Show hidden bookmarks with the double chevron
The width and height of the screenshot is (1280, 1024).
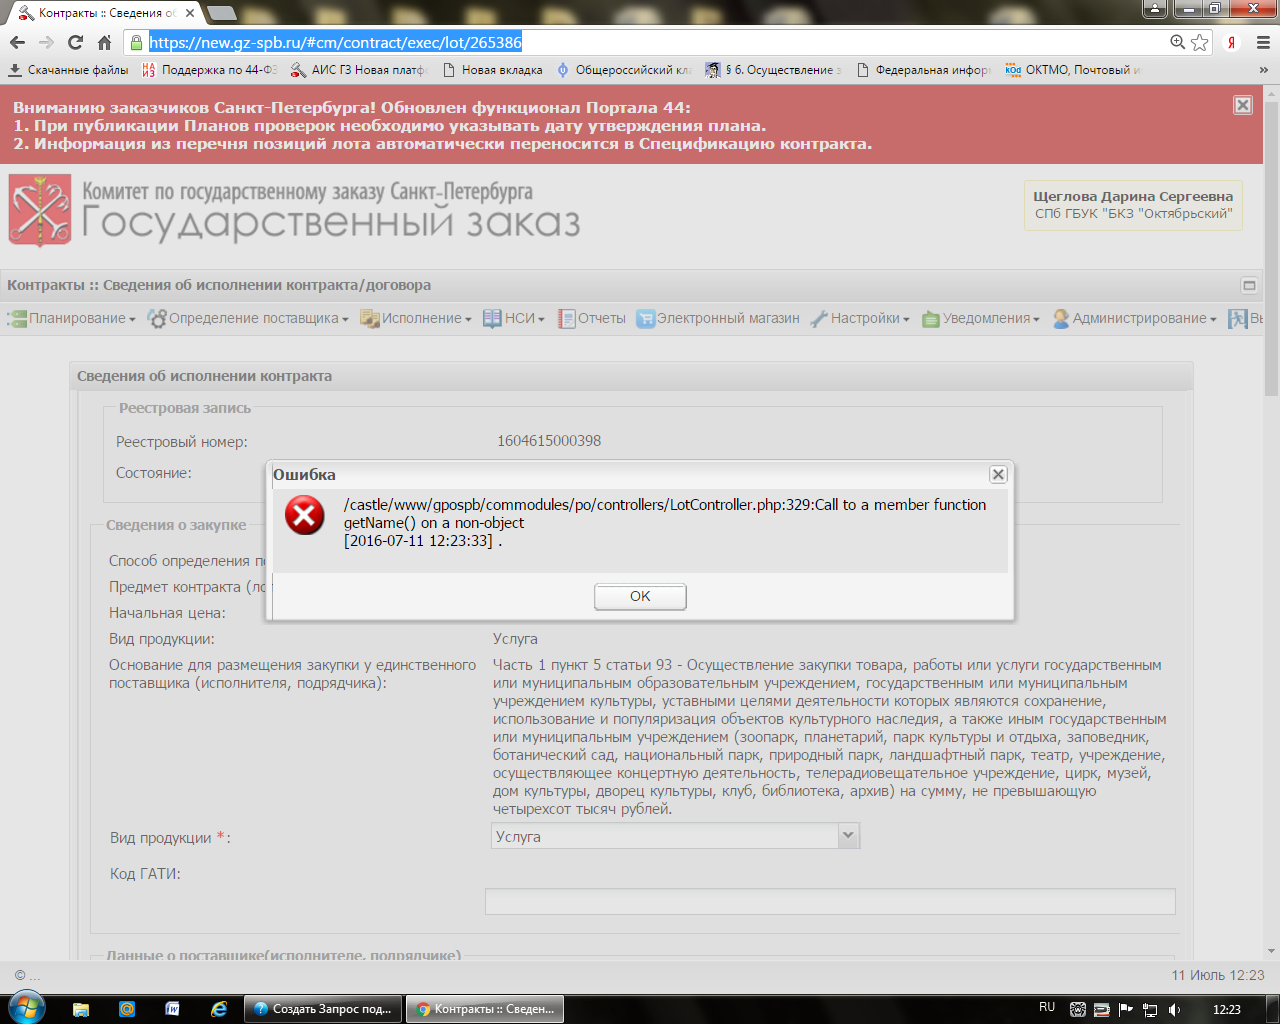(1264, 70)
